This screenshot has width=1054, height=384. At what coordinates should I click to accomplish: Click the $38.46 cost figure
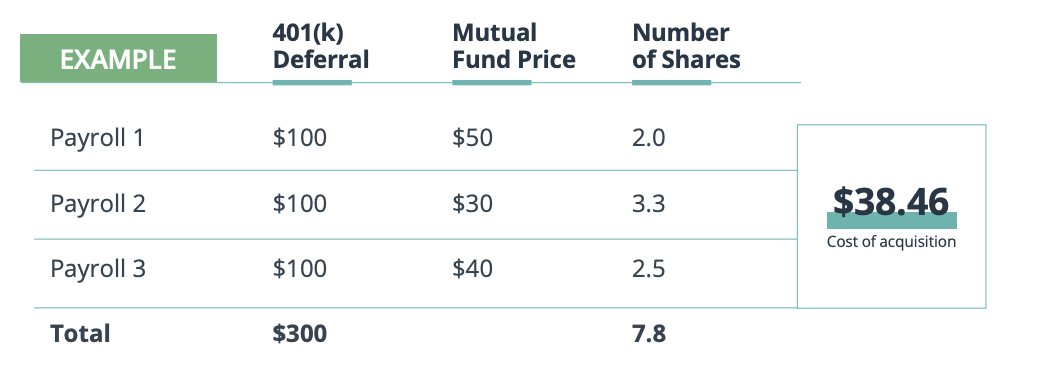click(891, 201)
